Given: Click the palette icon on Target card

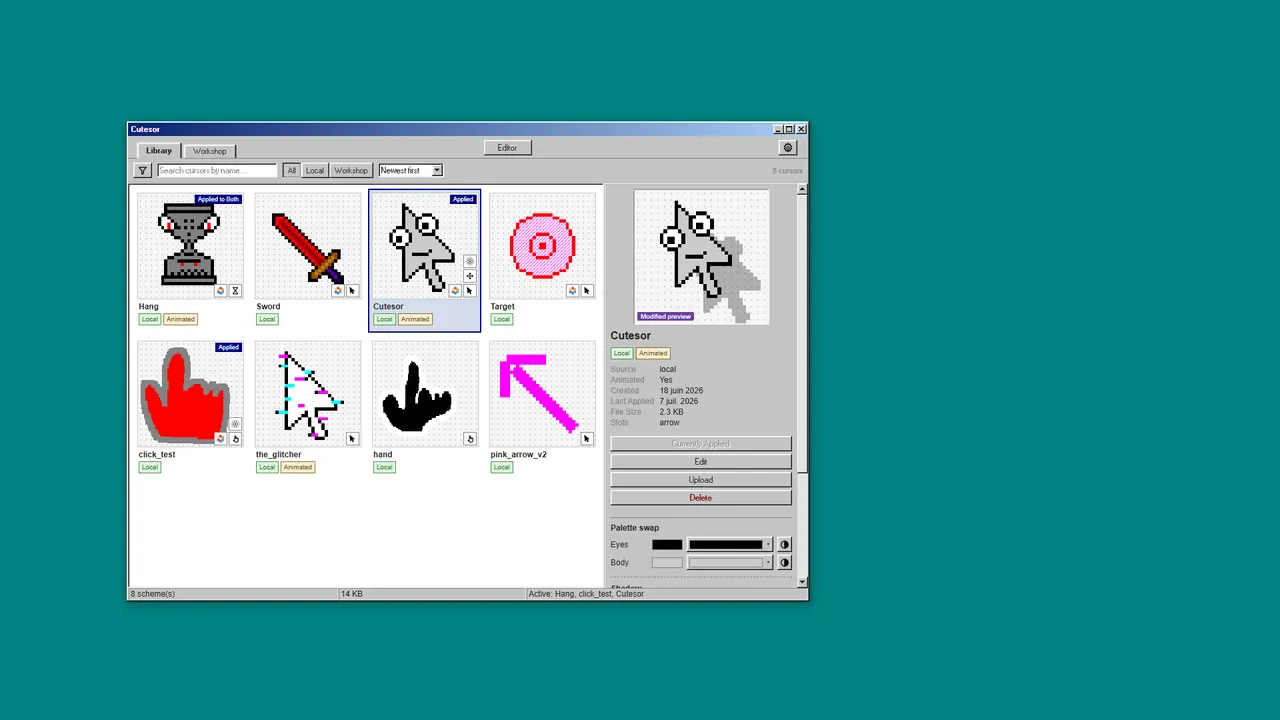Looking at the screenshot, I should coord(573,291).
